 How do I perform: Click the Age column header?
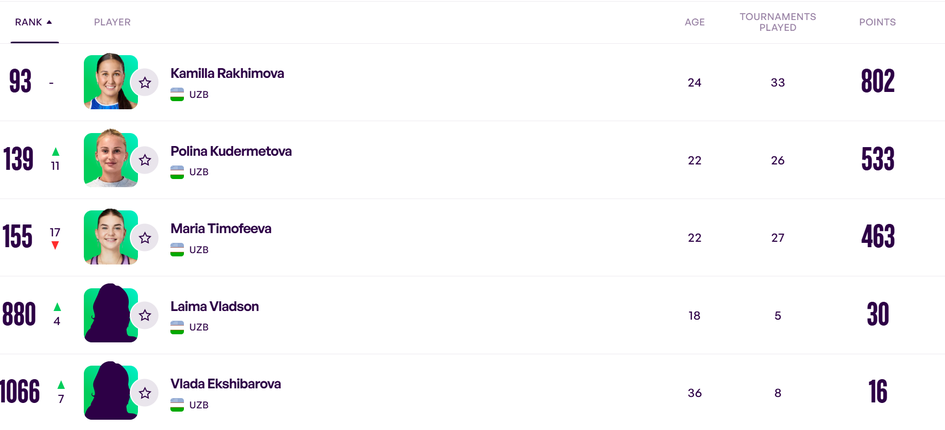click(694, 22)
